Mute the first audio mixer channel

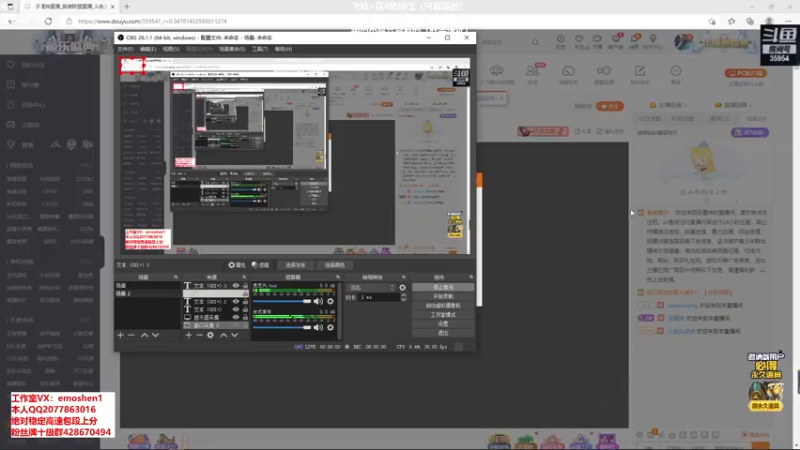pyautogui.click(x=318, y=302)
